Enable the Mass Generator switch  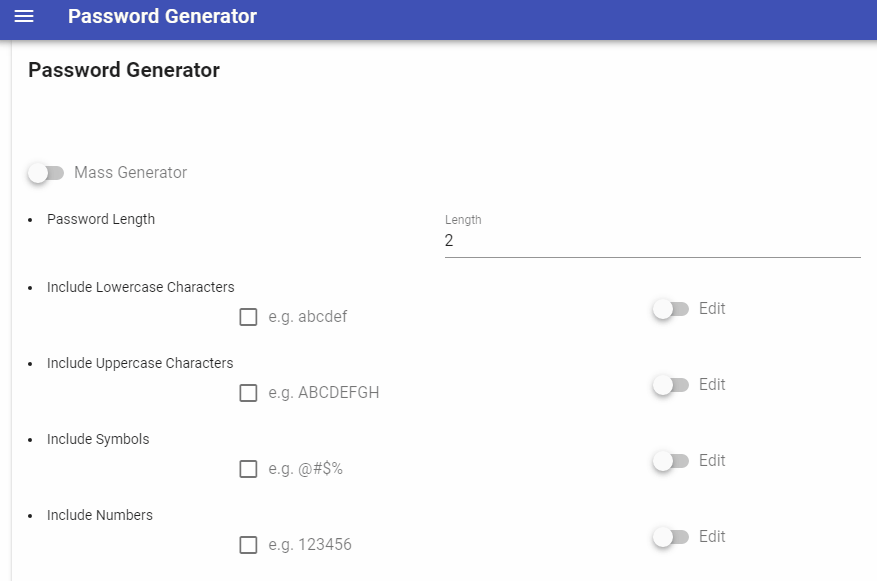click(x=46, y=173)
